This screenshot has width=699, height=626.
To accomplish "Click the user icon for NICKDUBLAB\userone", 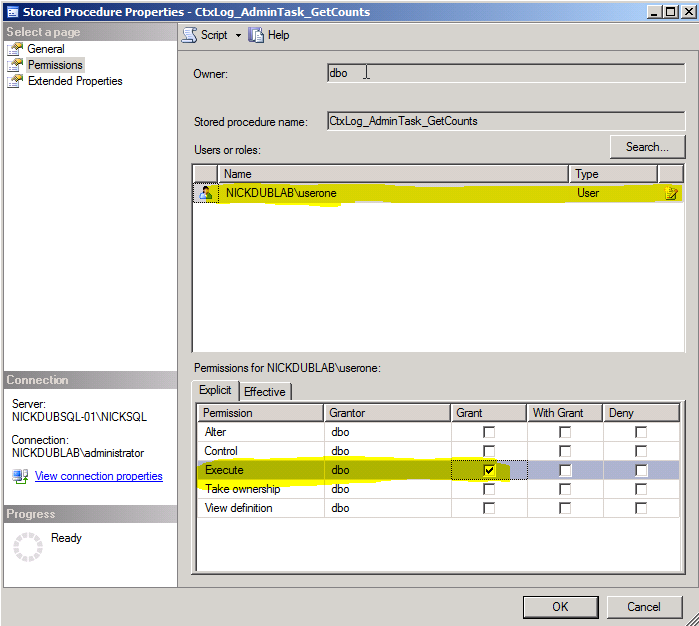I will pos(206,193).
